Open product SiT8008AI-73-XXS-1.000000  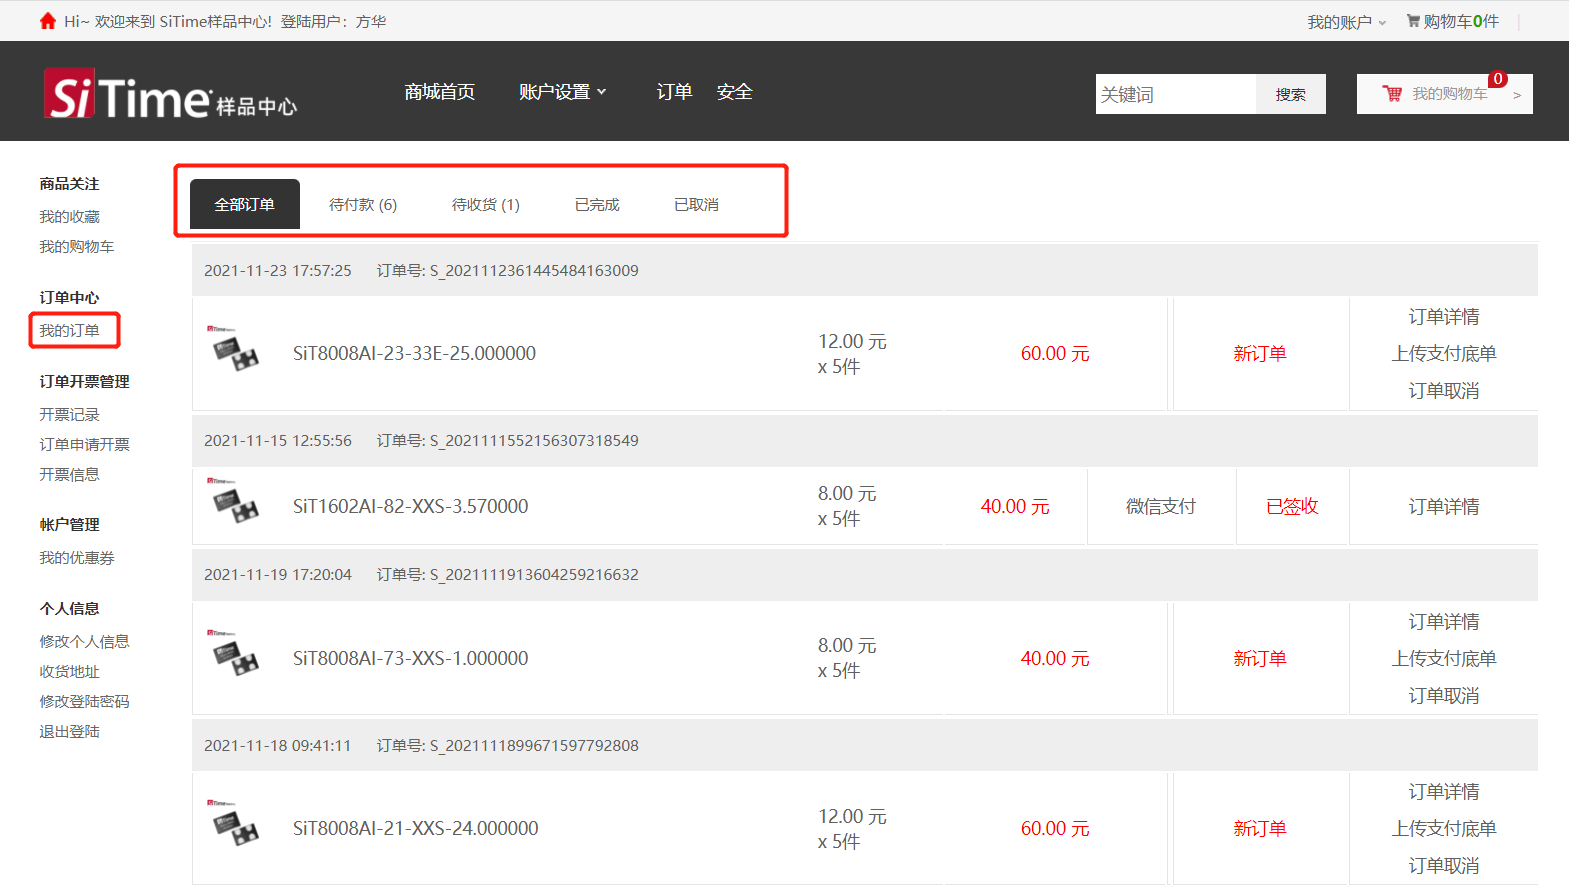(411, 658)
